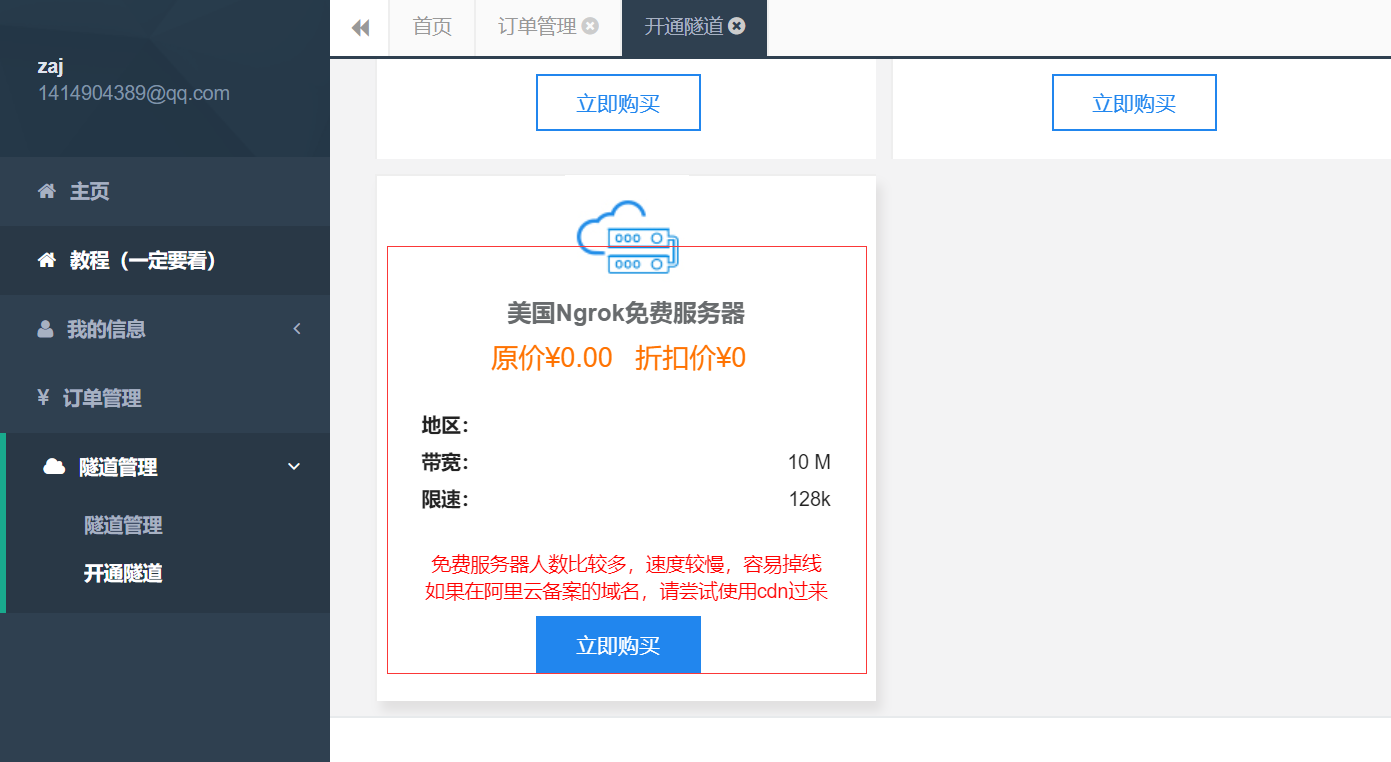1391x762 pixels.
Task: Click the bandwidth value 10 M
Action: pyautogui.click(x=809, y=462)
